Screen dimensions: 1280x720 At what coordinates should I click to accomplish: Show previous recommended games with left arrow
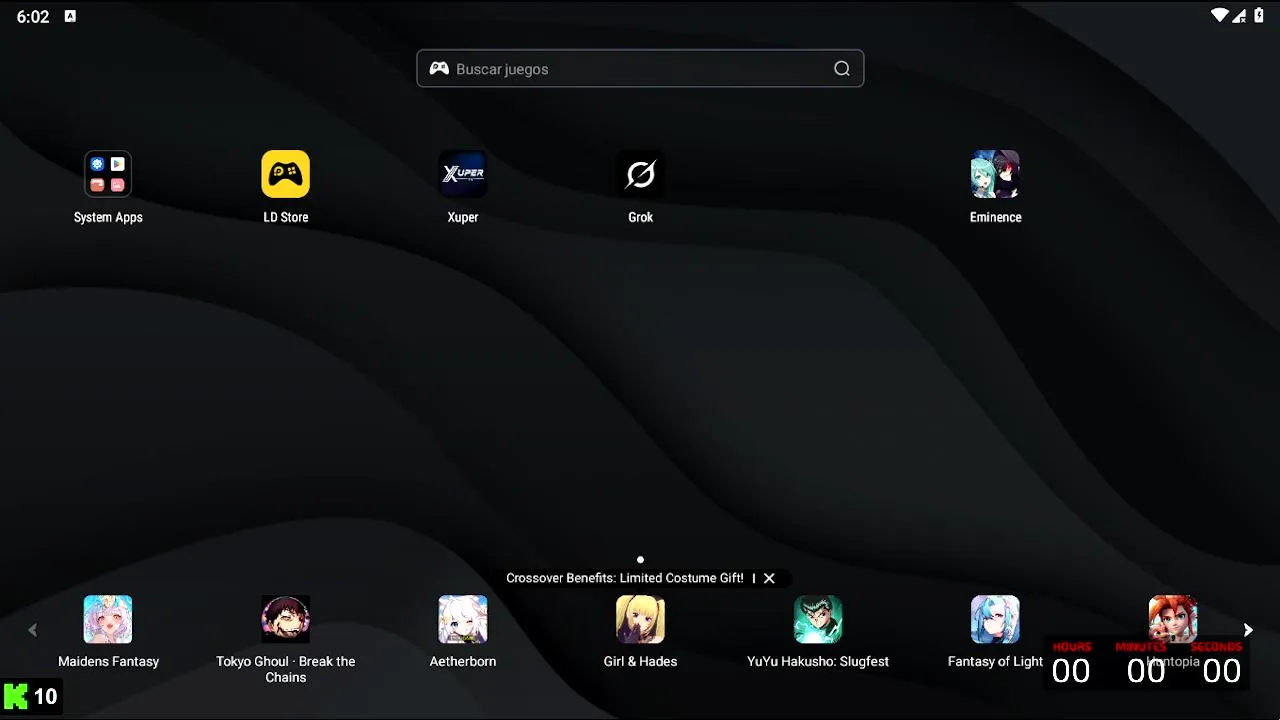(32, 630)
